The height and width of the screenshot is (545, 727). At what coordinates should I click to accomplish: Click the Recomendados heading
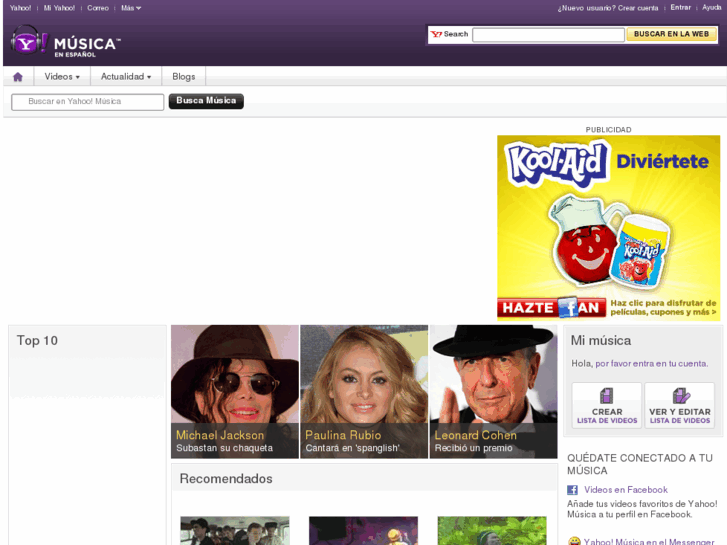[226, 479]
